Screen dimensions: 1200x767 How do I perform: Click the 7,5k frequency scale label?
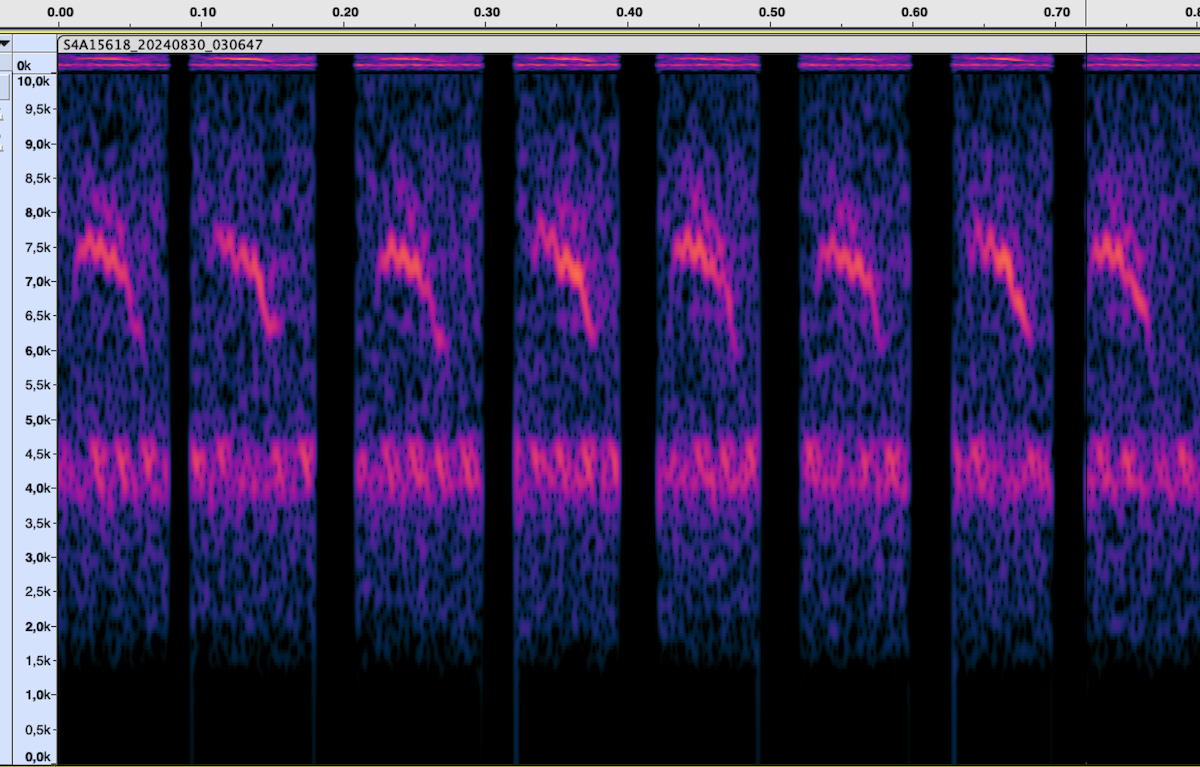click(36, 247)
